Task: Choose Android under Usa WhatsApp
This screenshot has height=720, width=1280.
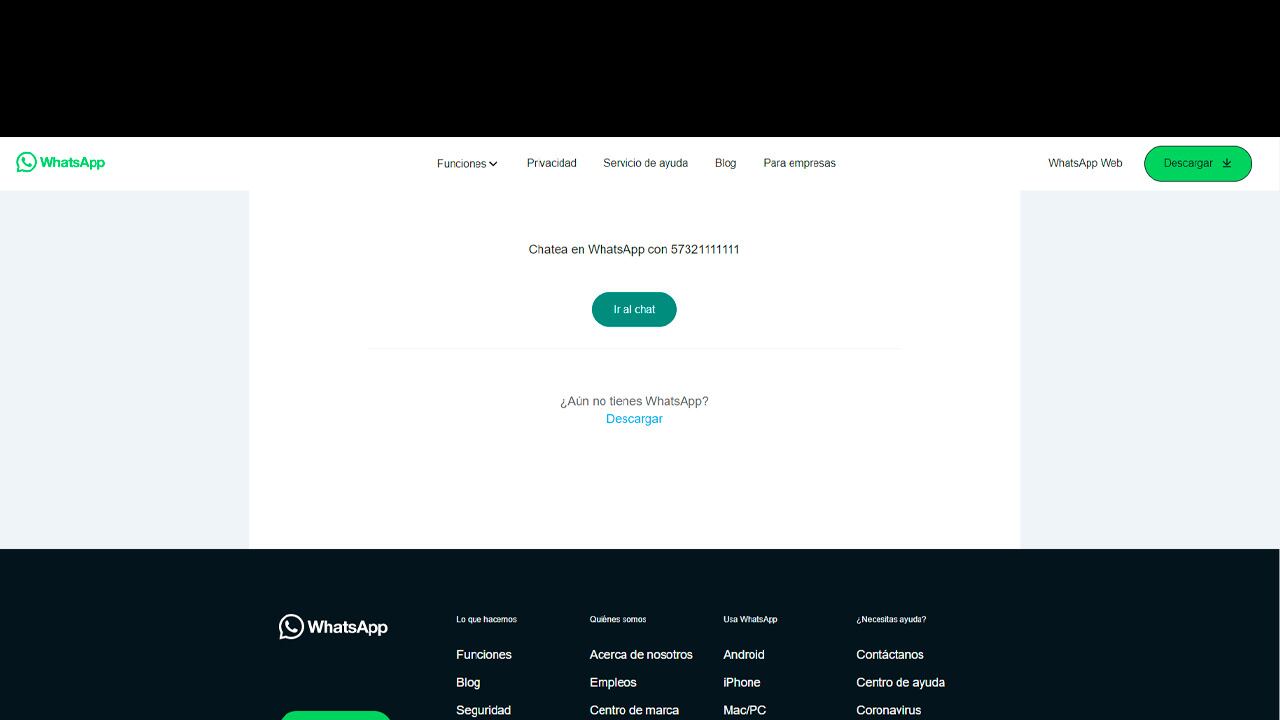Action: click(743, 655)
